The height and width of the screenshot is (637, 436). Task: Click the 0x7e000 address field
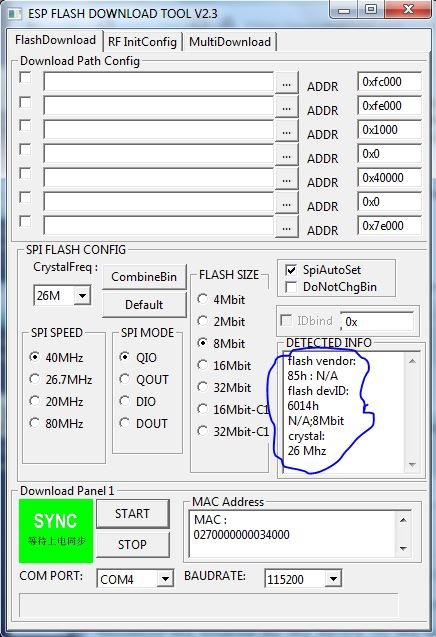click(389, 226)
